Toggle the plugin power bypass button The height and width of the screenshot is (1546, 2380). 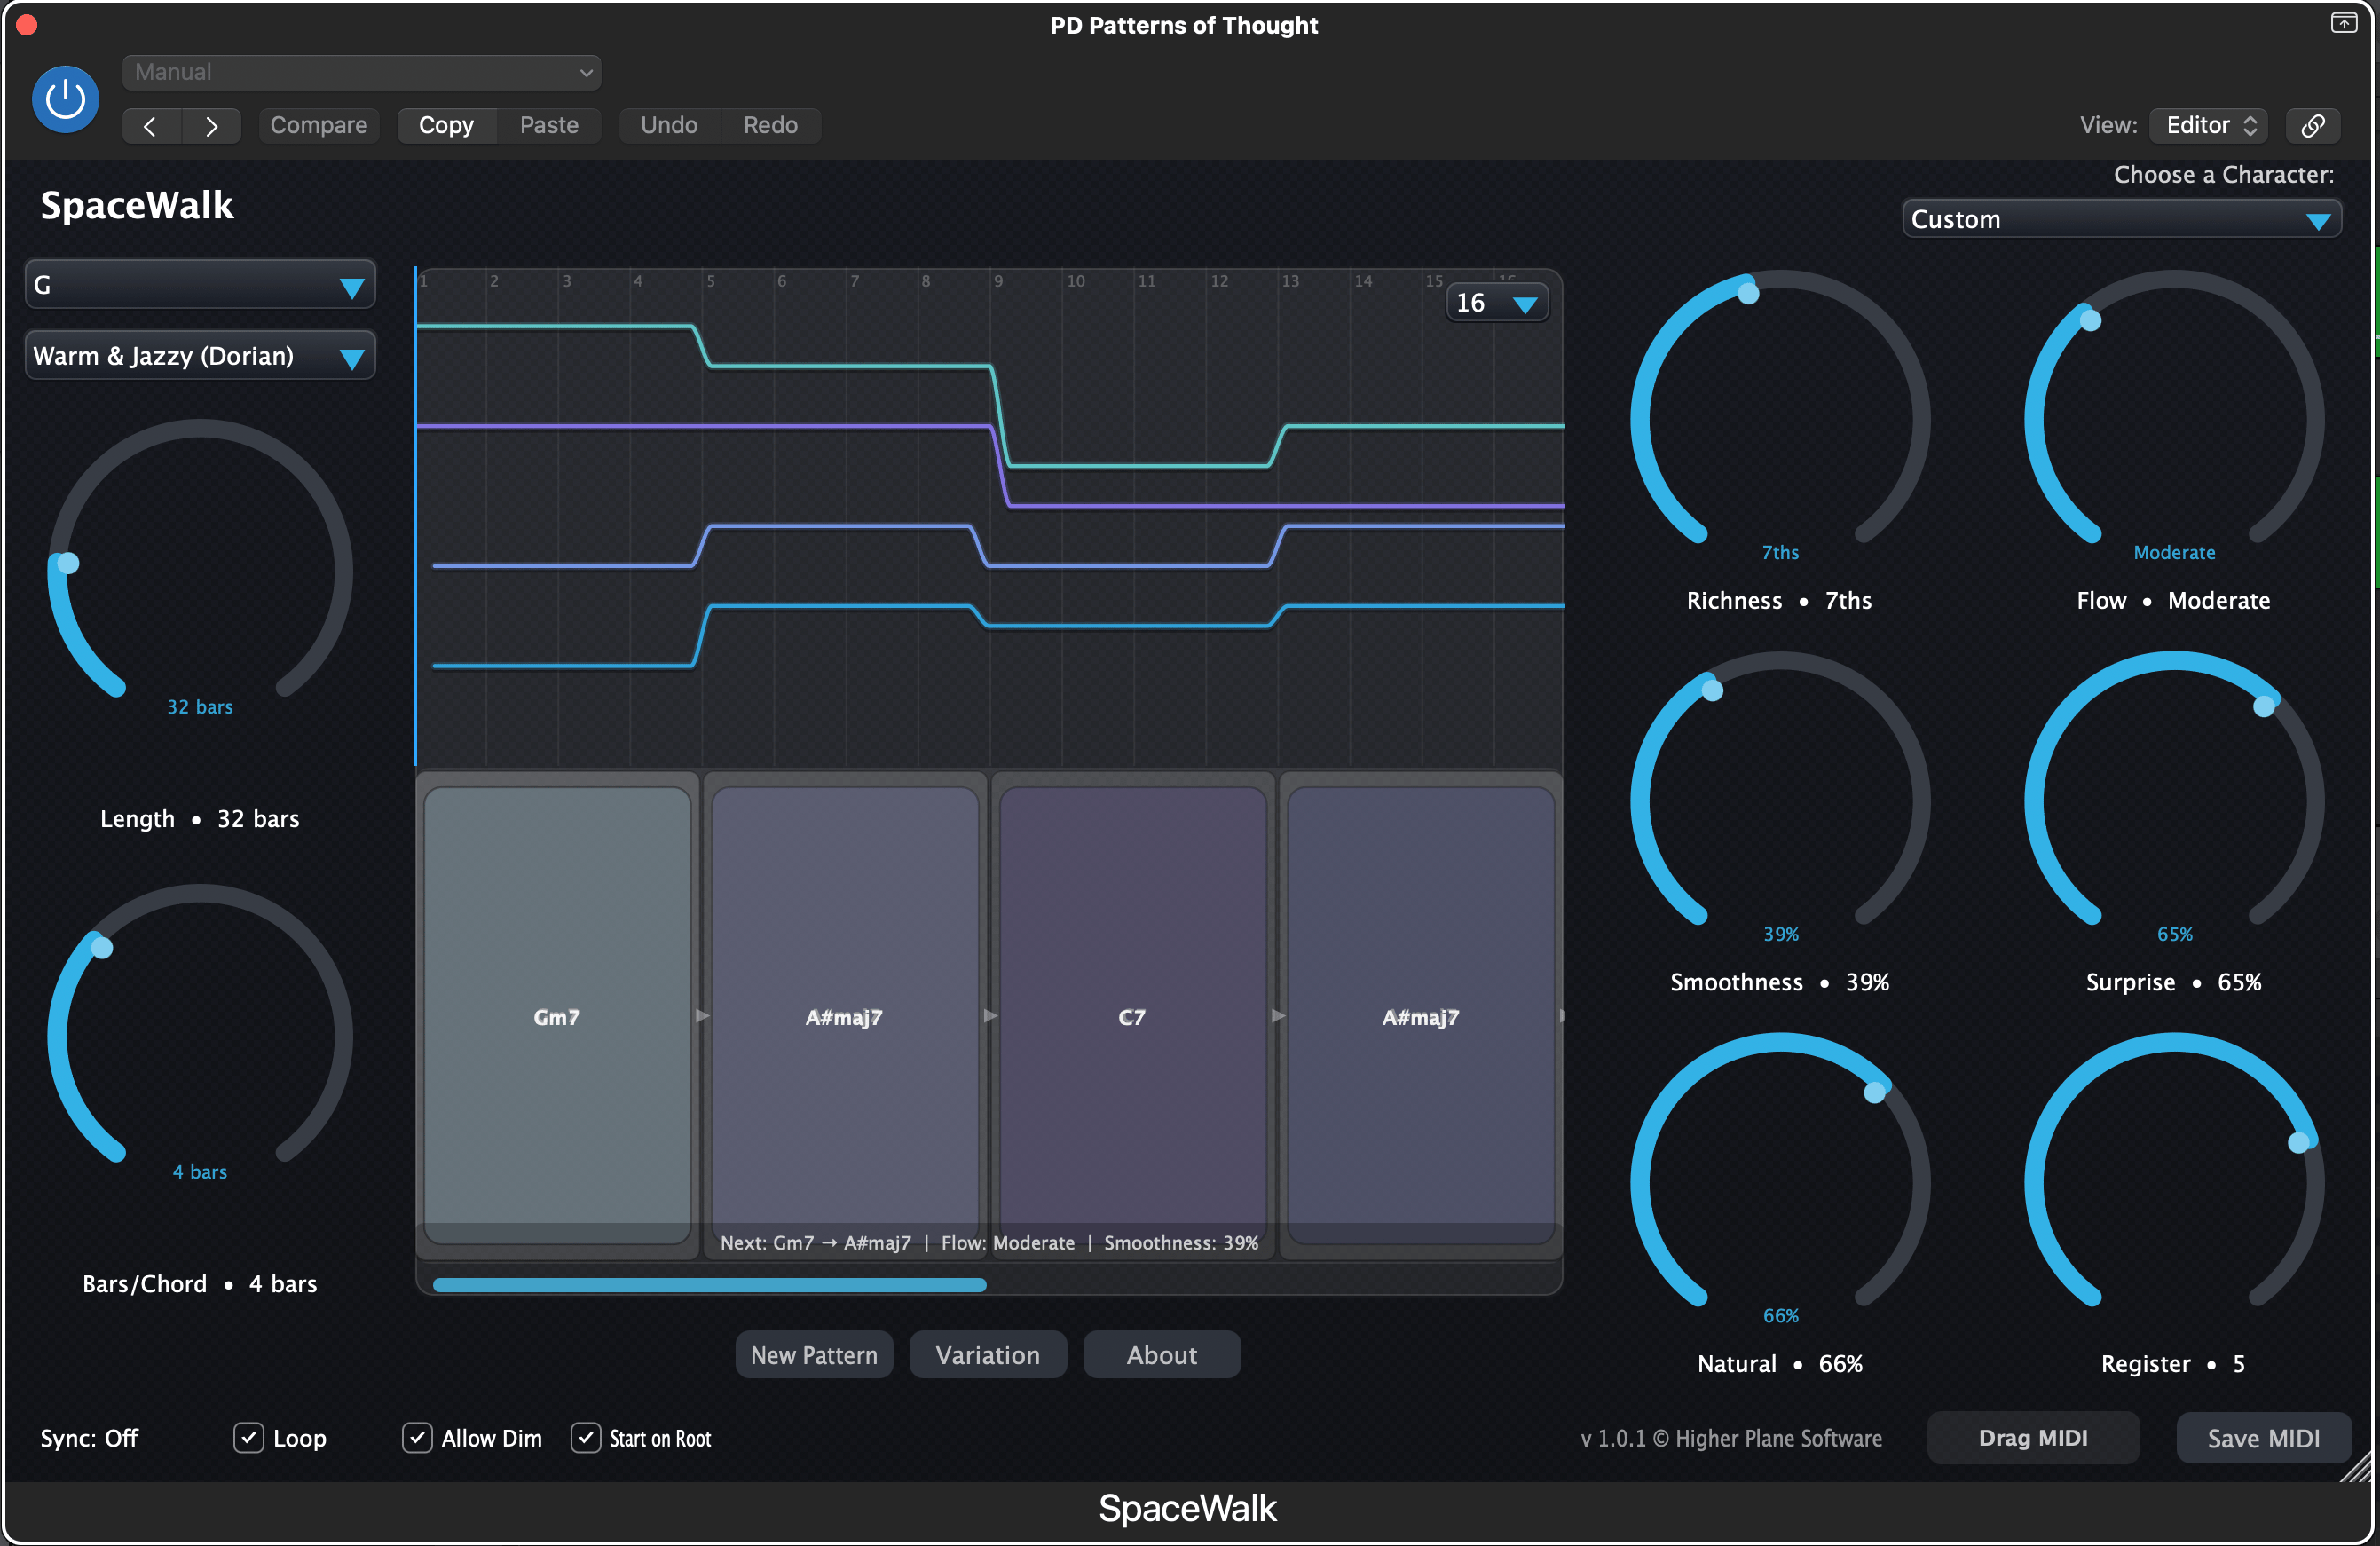tap(65, 99)
